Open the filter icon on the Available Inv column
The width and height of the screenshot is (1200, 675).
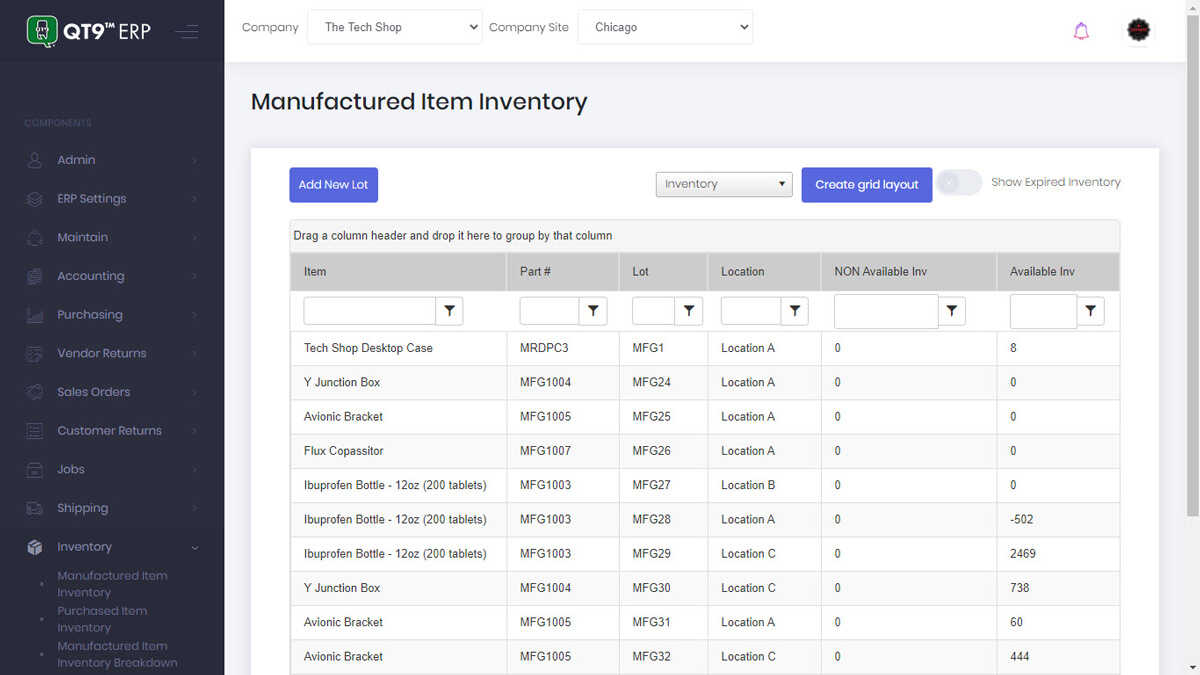coord(1090,310)
